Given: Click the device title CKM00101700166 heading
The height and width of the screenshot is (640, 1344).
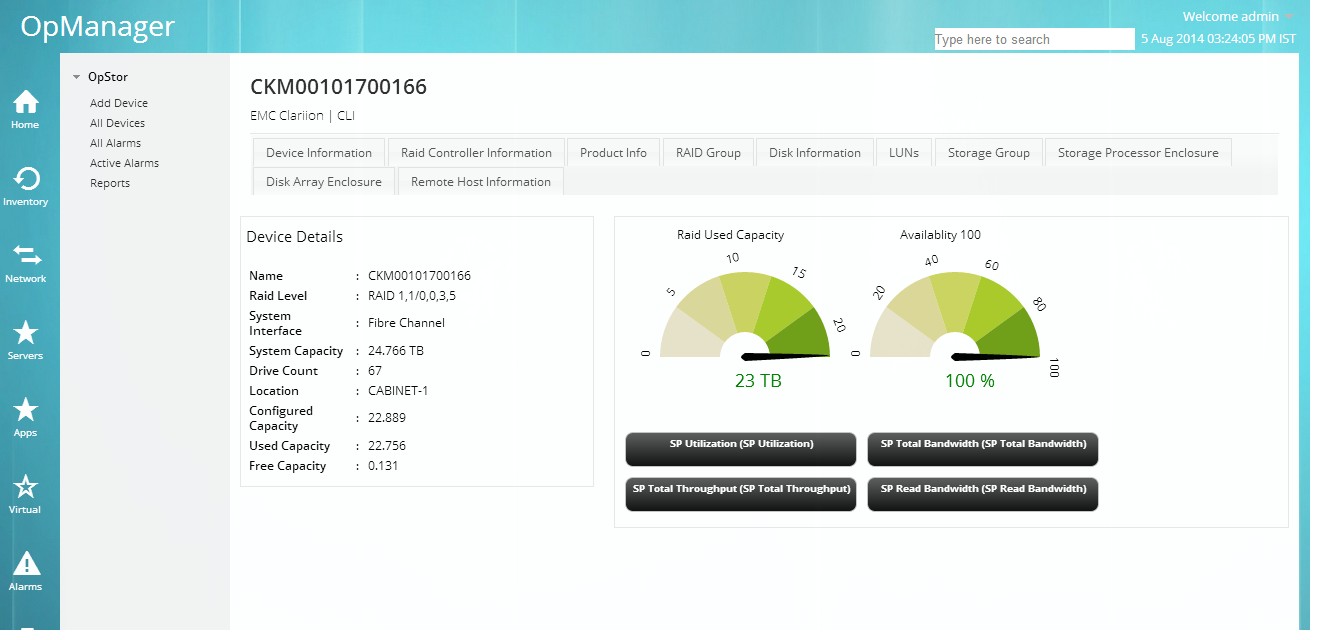Looking at the screenshot, I should [x=338, y=87].
